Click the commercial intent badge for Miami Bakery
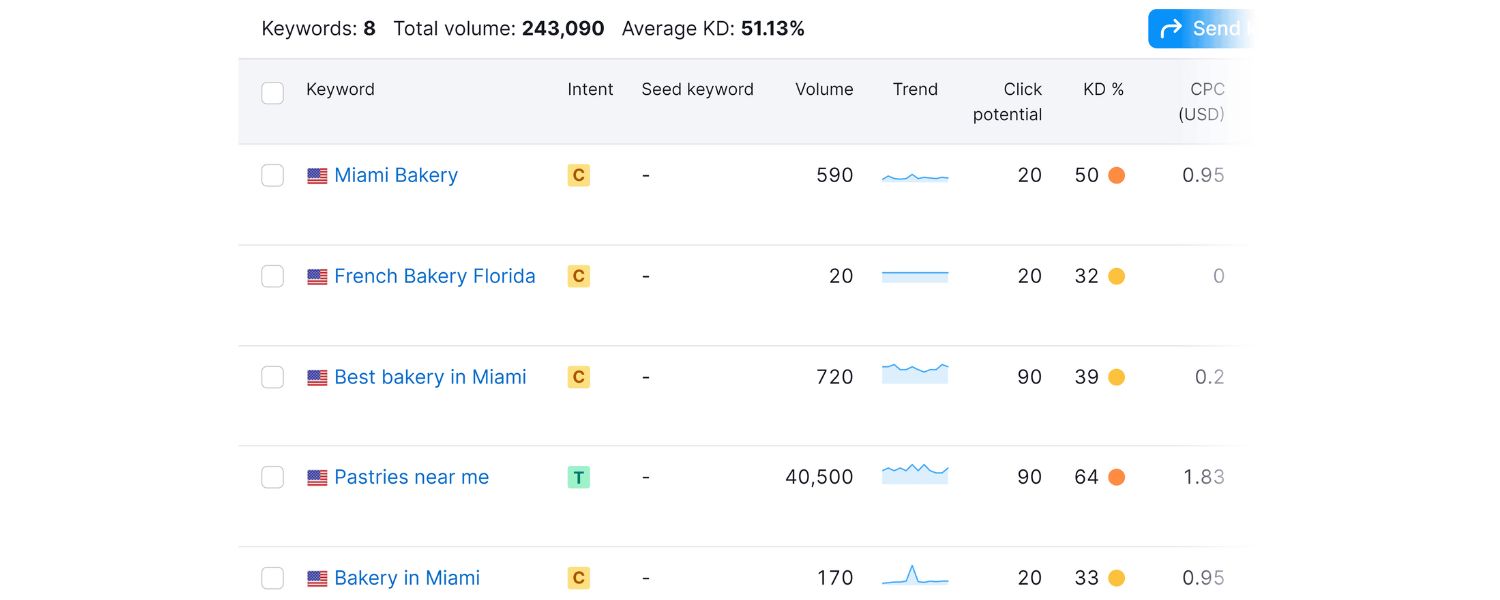This screenshot has width=1500, height=600. click(578, 175)
